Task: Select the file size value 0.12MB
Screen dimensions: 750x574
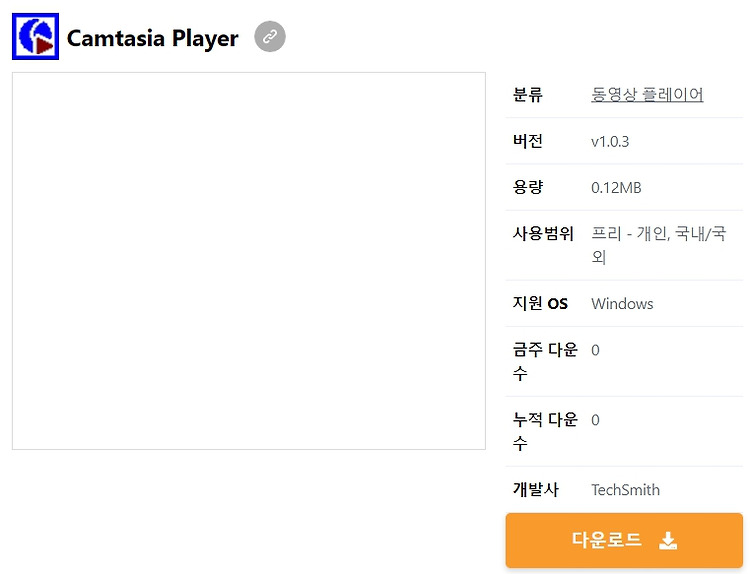Action: [x=616, y=188]
